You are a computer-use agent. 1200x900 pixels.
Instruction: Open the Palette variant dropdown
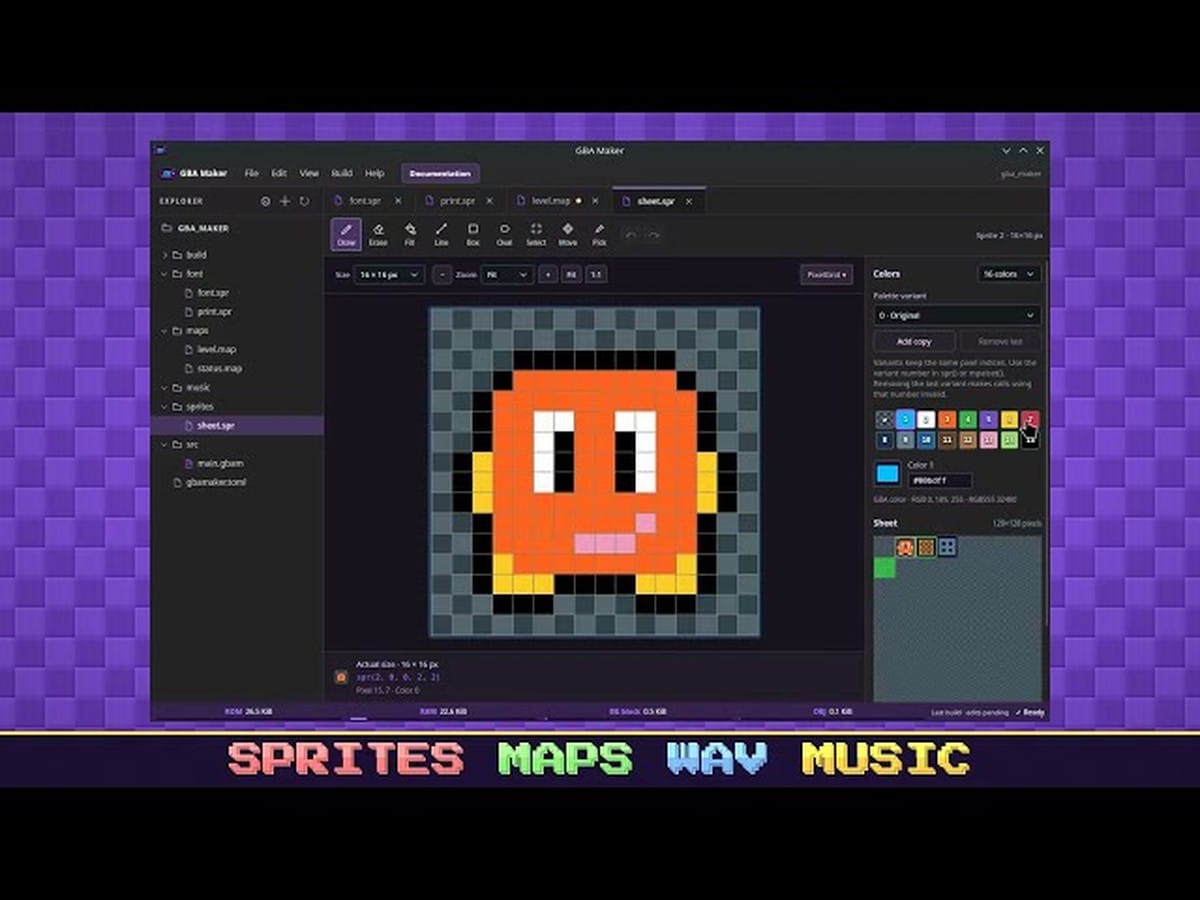[956, 315]
